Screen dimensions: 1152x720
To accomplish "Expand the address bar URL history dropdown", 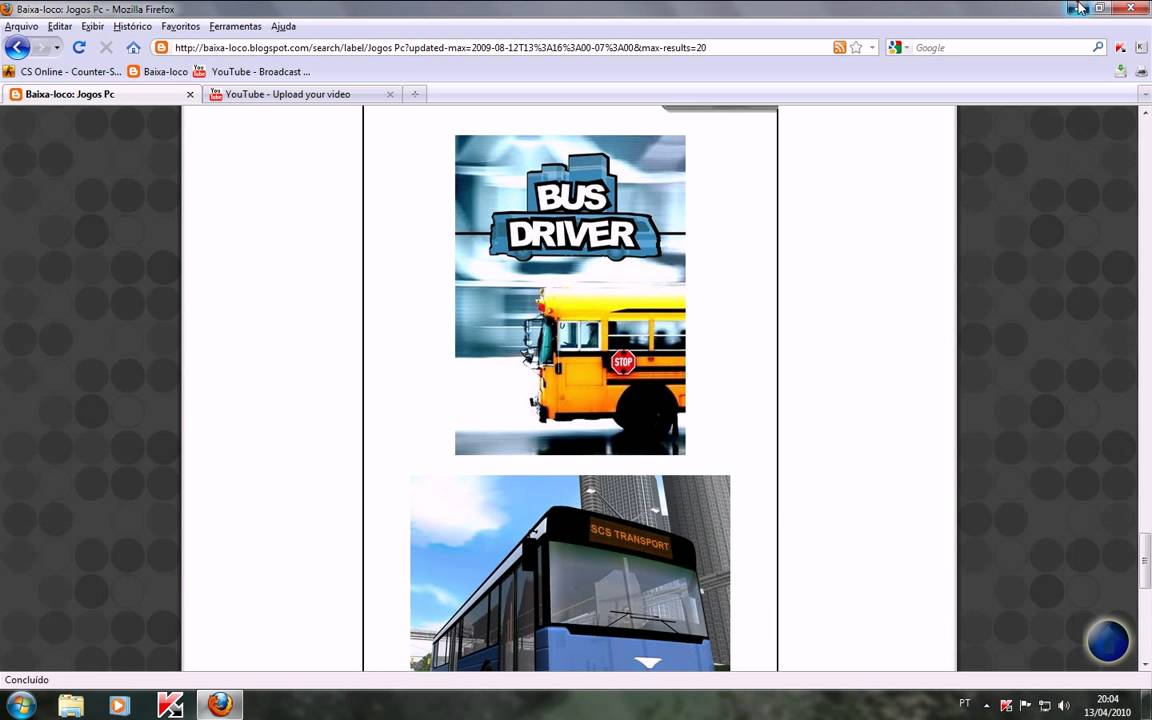I will pyautogui.click(x=872, y=47).
